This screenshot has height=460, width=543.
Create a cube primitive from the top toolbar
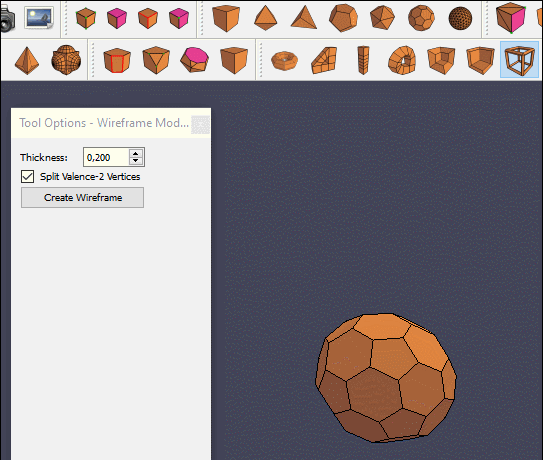[x=226, y=18]
